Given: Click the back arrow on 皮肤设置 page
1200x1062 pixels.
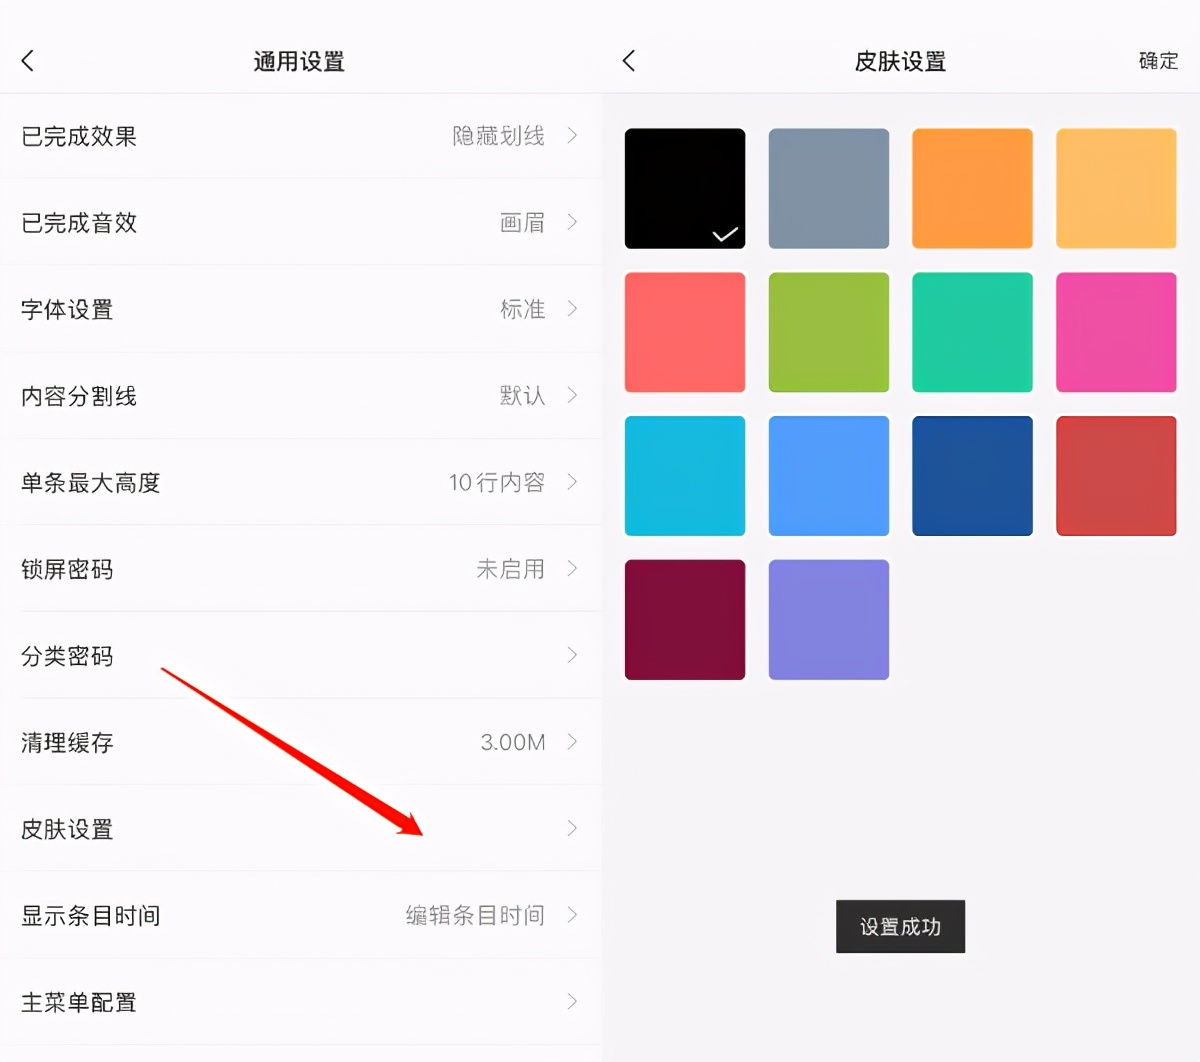Looking at the screenshot, I should [628, 60].
